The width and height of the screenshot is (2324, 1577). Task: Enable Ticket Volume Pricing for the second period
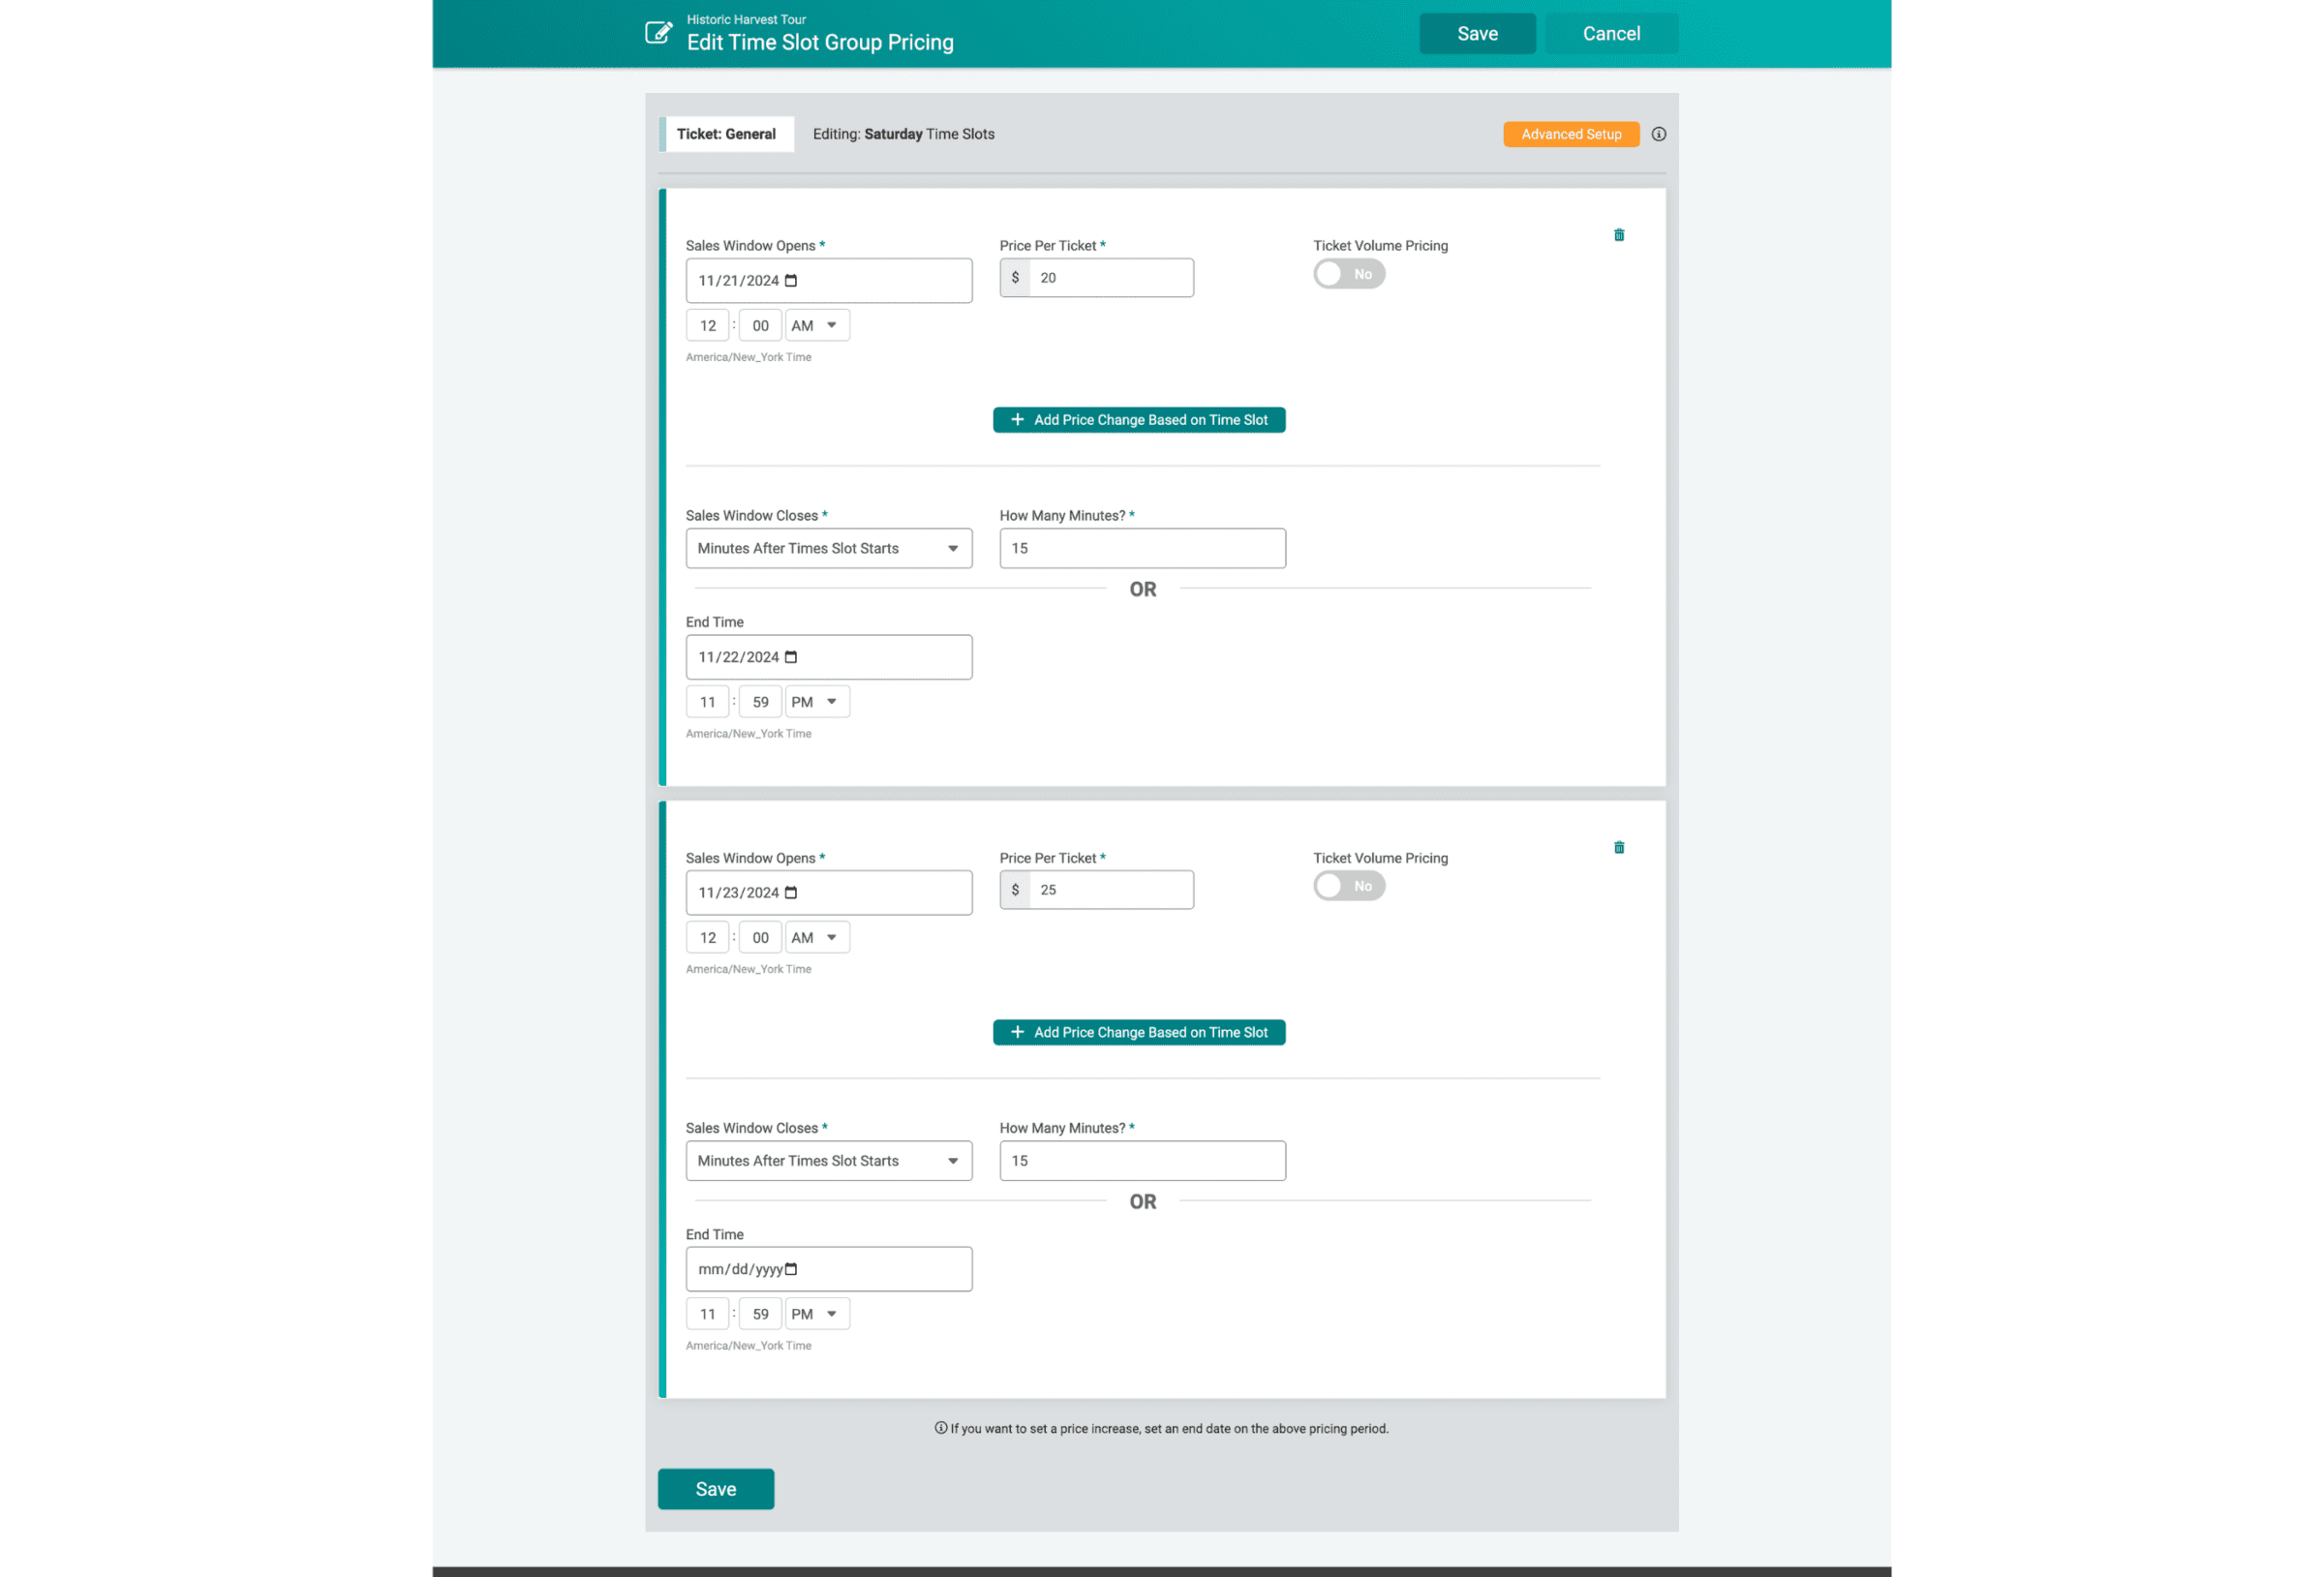pos(1349,885)
